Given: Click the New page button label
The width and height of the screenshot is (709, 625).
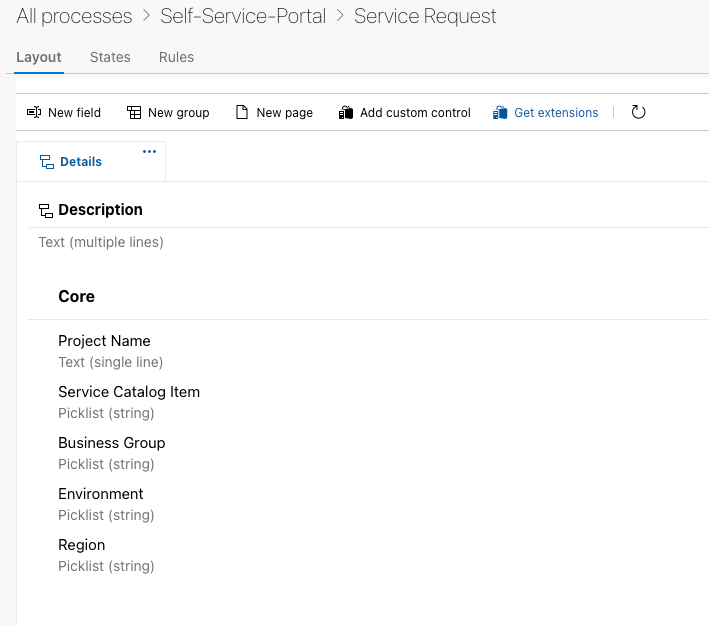Looking at the screenshot, I should 284,112.
